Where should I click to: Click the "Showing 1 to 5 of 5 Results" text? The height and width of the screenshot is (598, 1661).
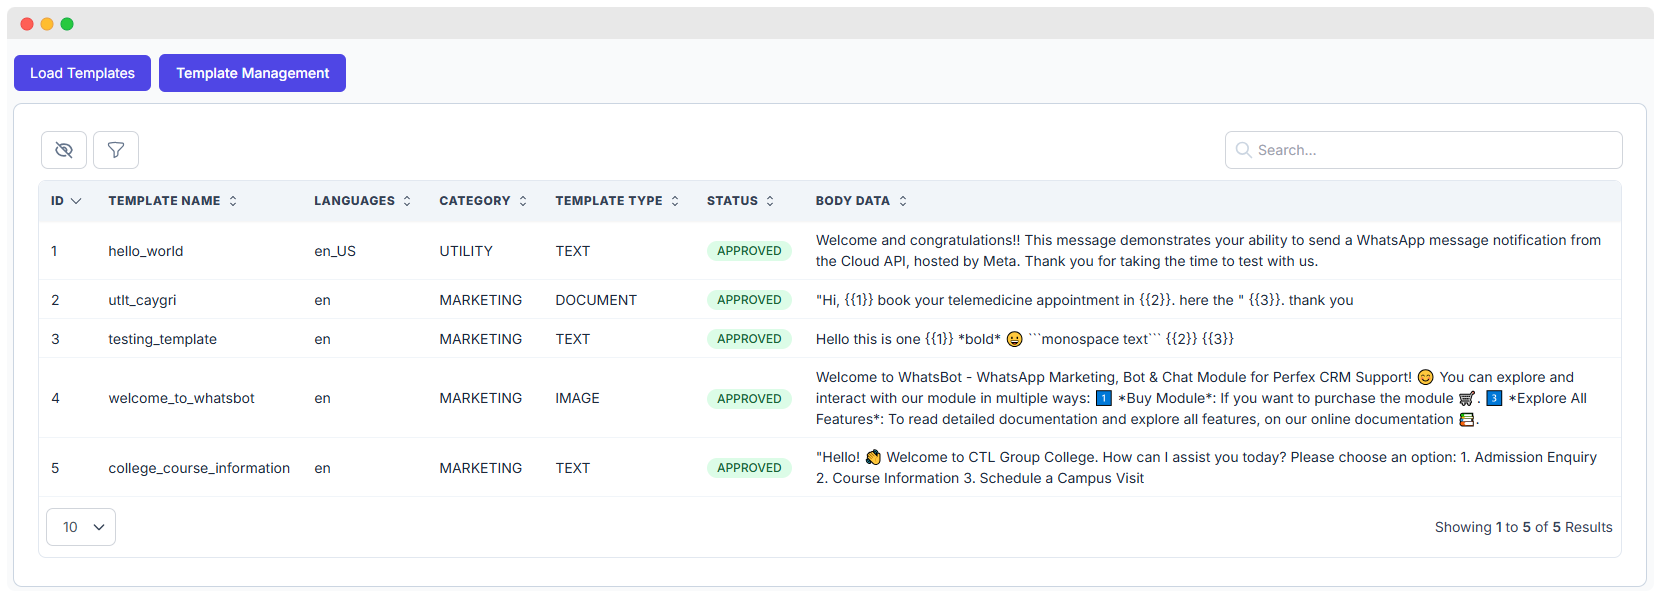click(x=1523, y=527)
